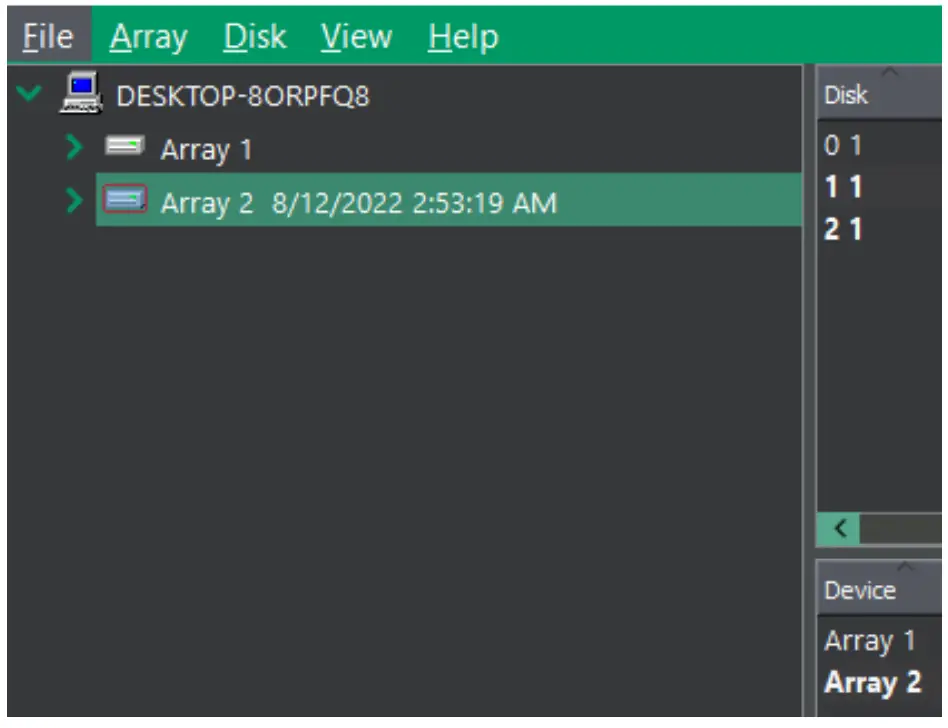Open the Help menu
The height and width of the screenshot is (728, 948).
tap(463, 37)
